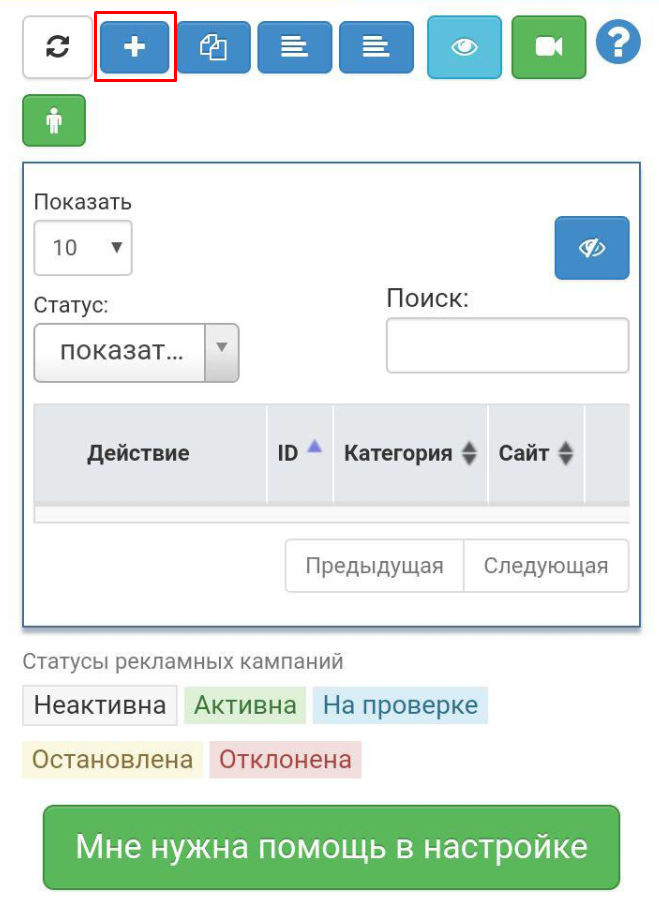This screenshot has width=659, height=918.
Task: Click the first text-lines icon button
Action: 294,47
